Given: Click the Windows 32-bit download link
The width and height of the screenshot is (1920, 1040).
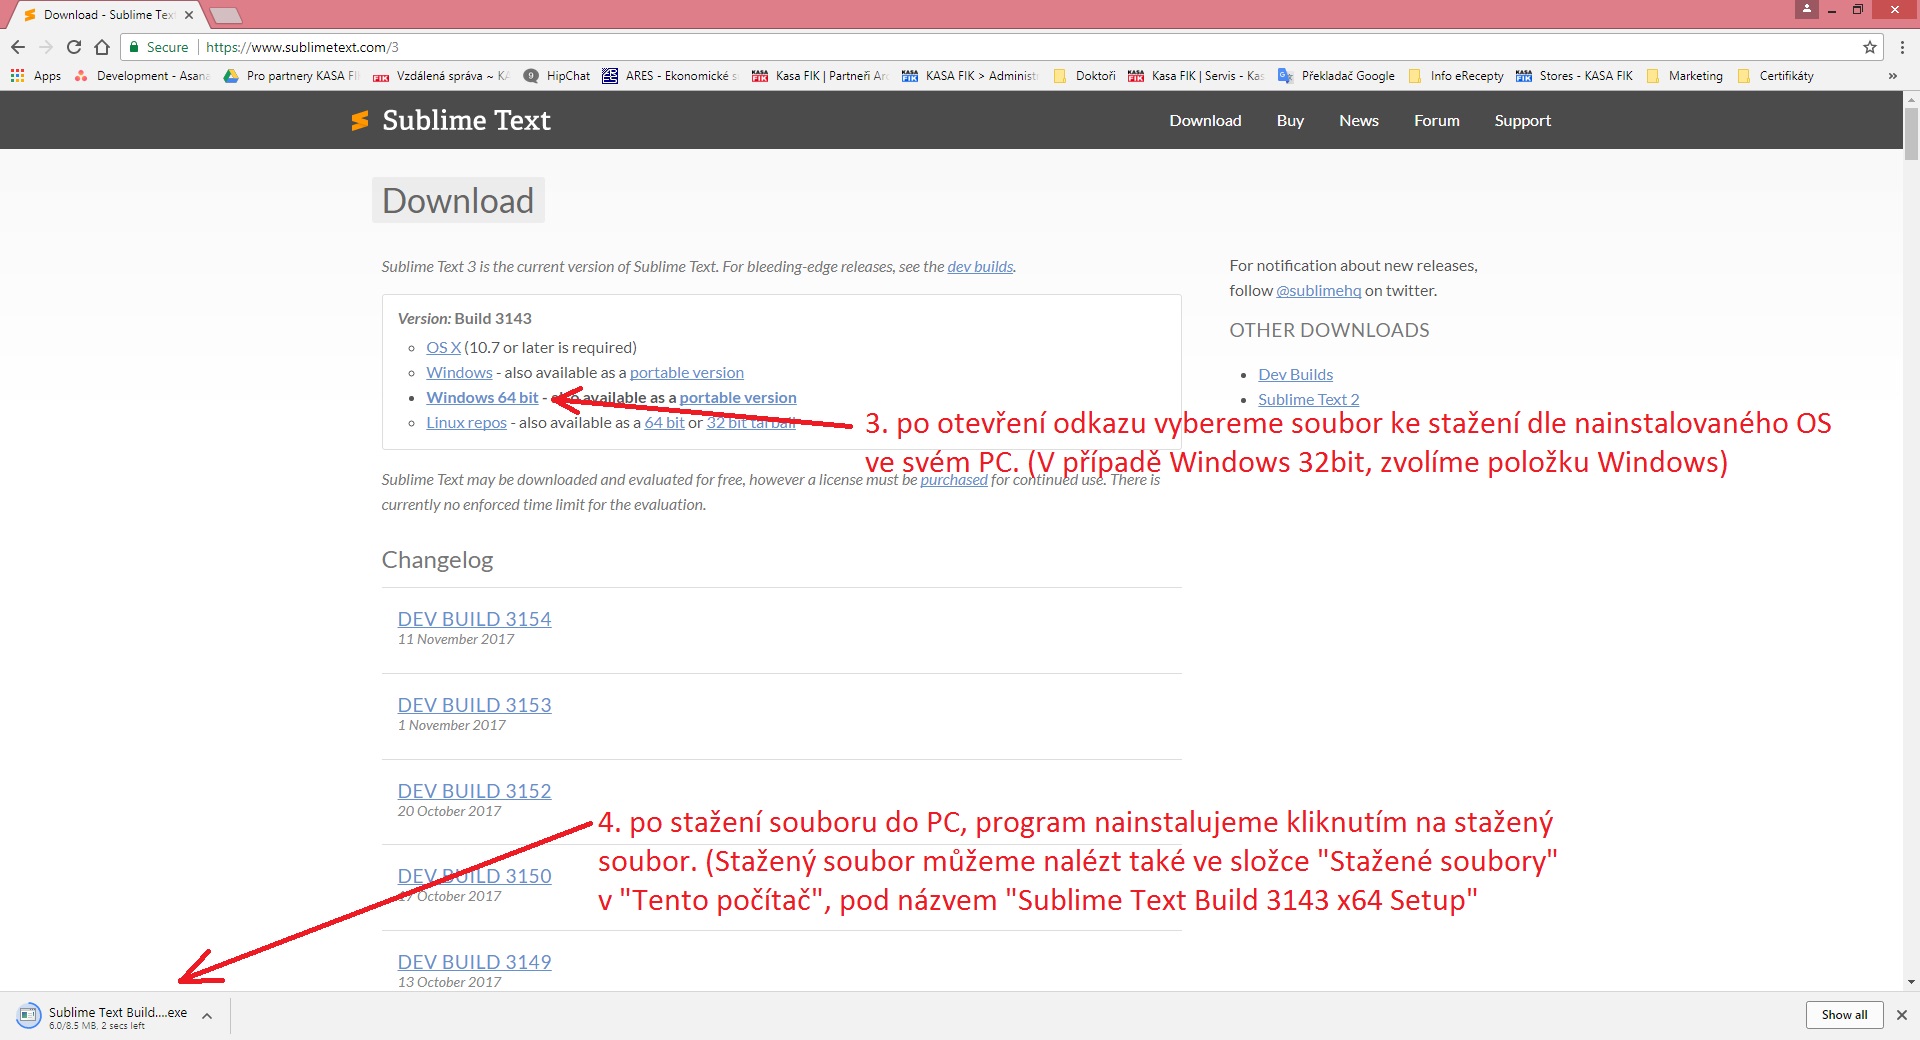Looking at the screenshot, I should 459,373.
